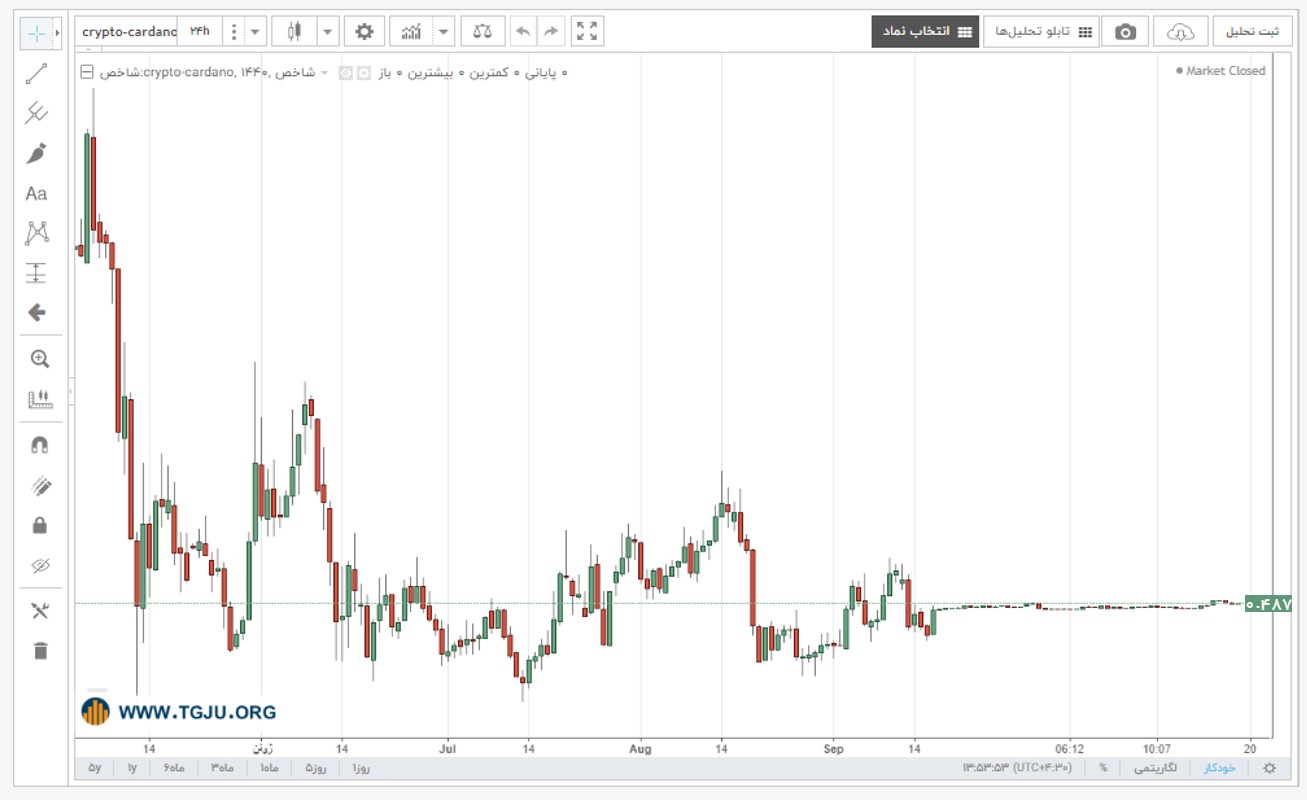Toggle stay in drawing mode pencil
This screenshot has width=1307, height=800.
point(40,486)
